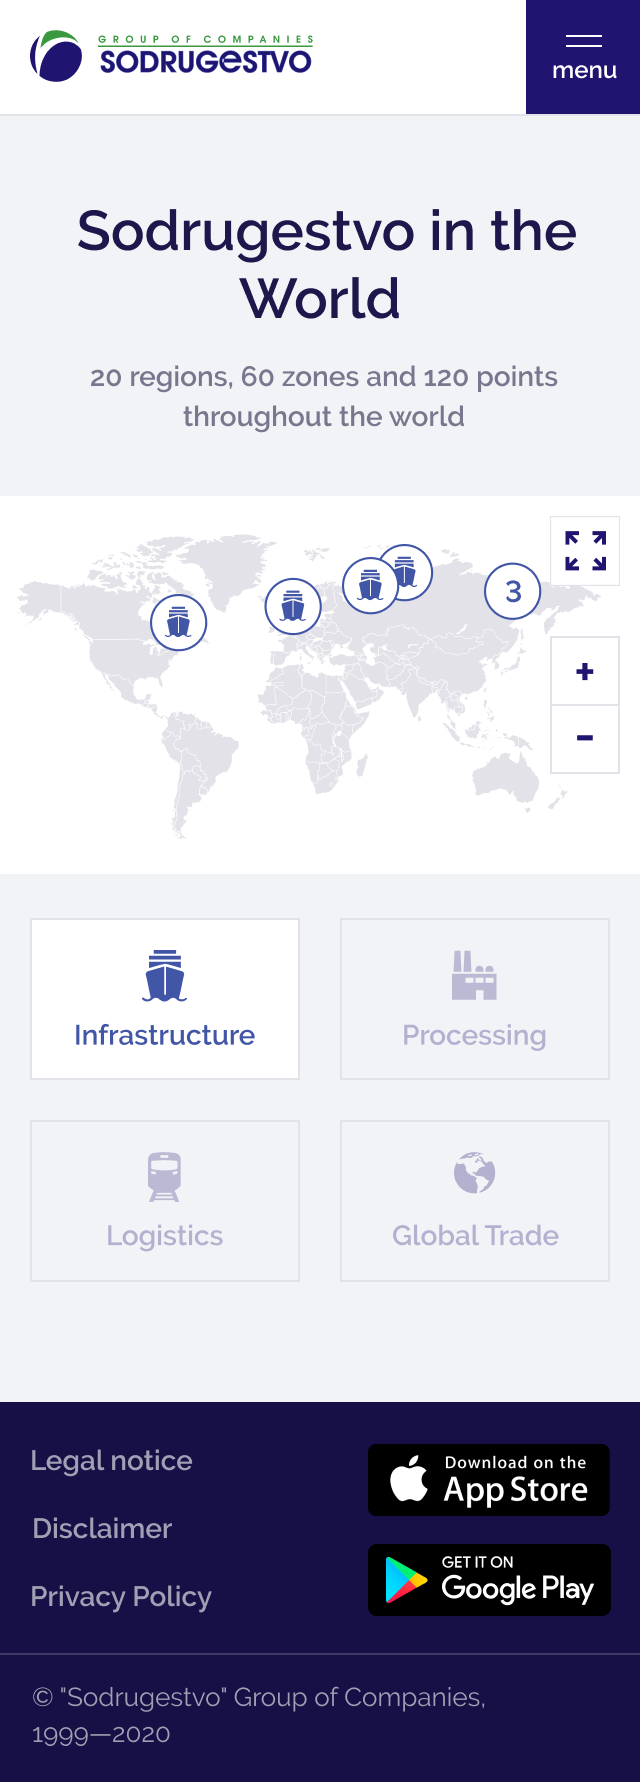Switch to the Global Trade category
Screen dimensions: 640x1782
pos(475,1201)
